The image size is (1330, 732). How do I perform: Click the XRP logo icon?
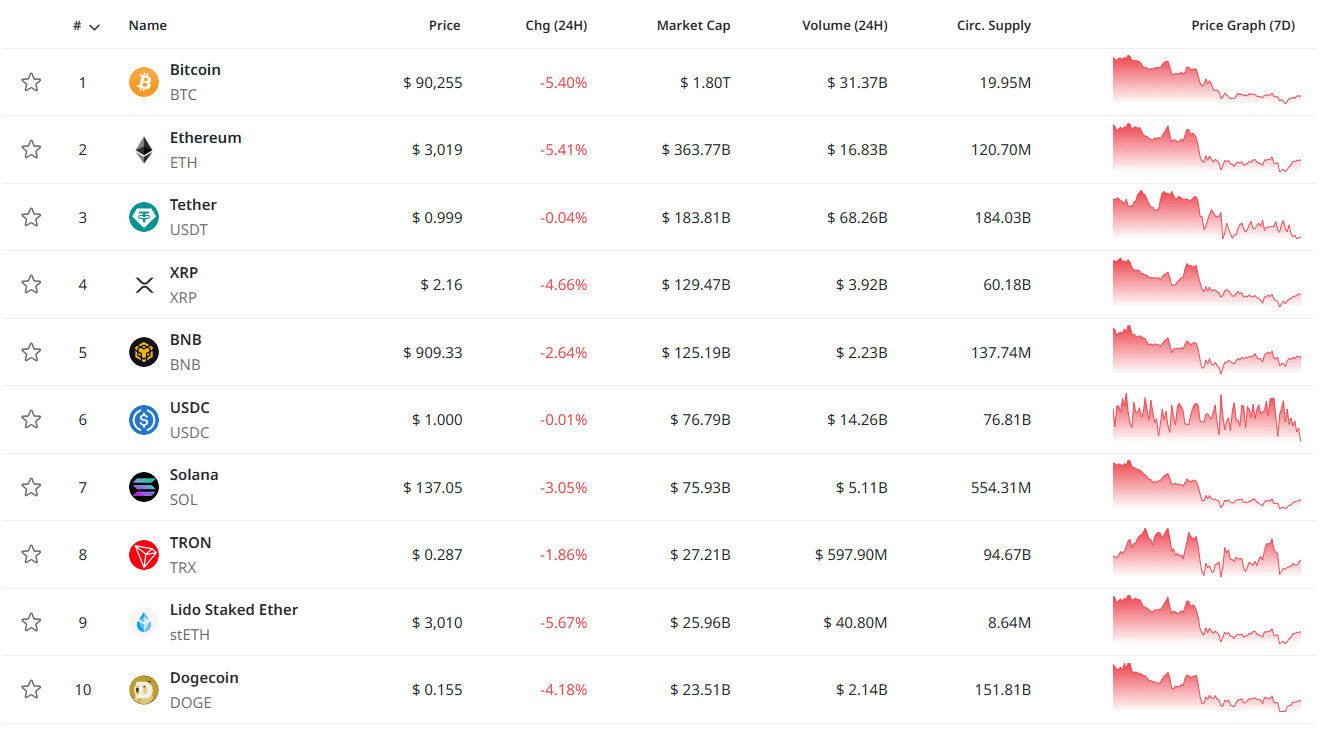click(x=144, y=285)
